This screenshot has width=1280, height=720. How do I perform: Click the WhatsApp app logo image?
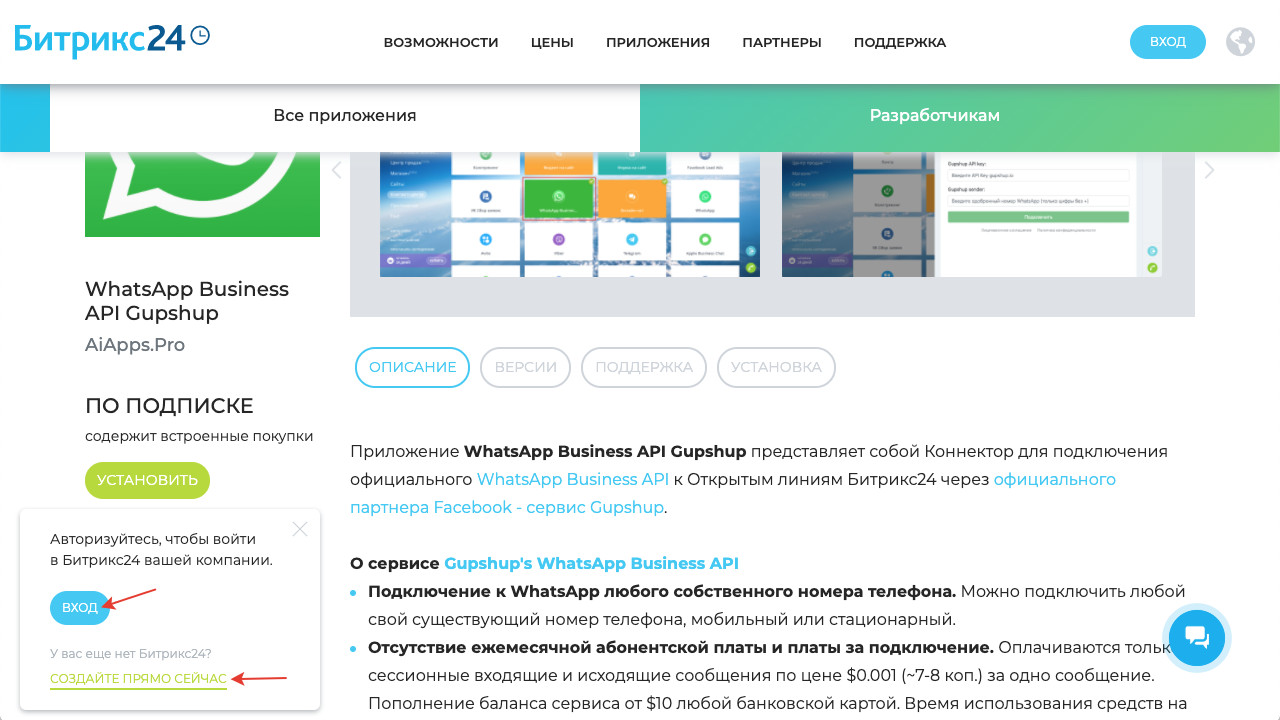pos(202,194)
